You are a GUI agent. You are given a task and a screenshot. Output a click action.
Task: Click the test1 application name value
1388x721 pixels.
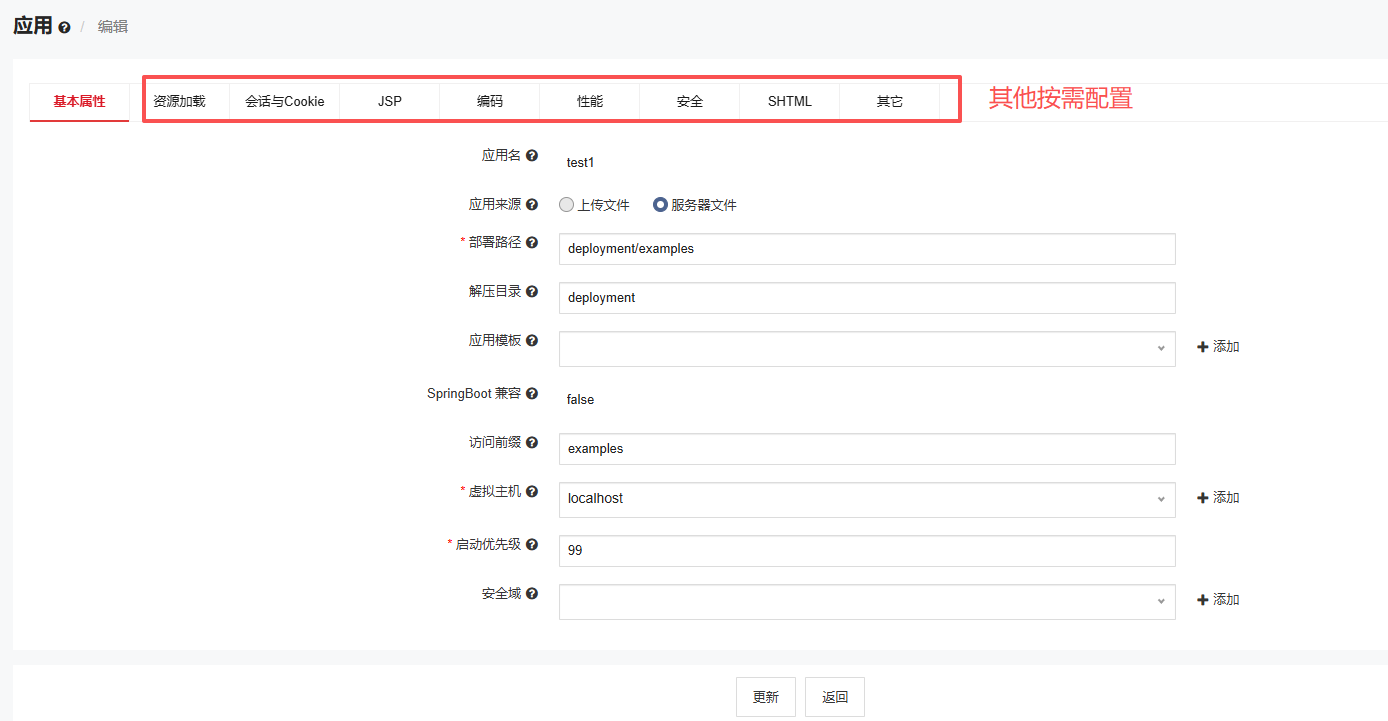[581, 162]
